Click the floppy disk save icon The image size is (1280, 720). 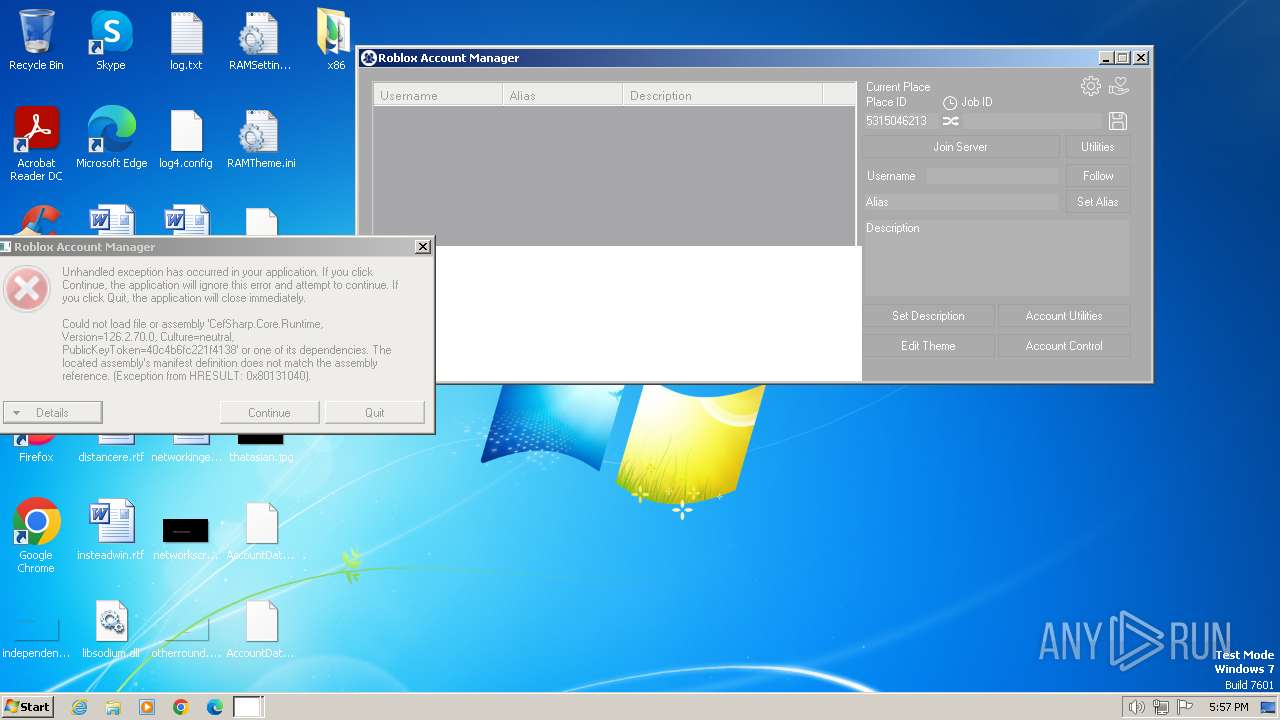pyautogui.click(x=1118, y=121)
